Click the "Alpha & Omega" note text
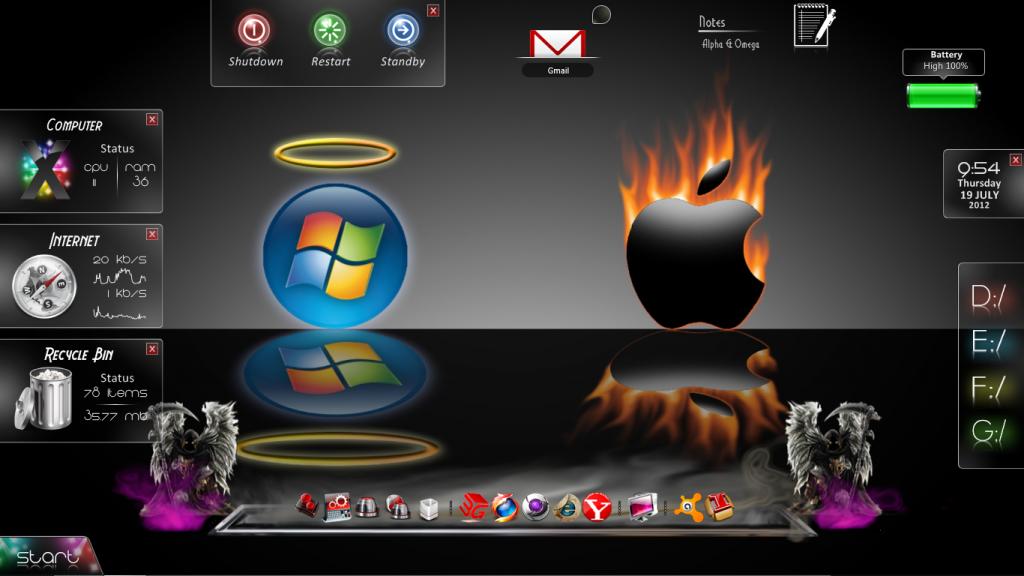The image size is (1024, 576). [730, 44]
